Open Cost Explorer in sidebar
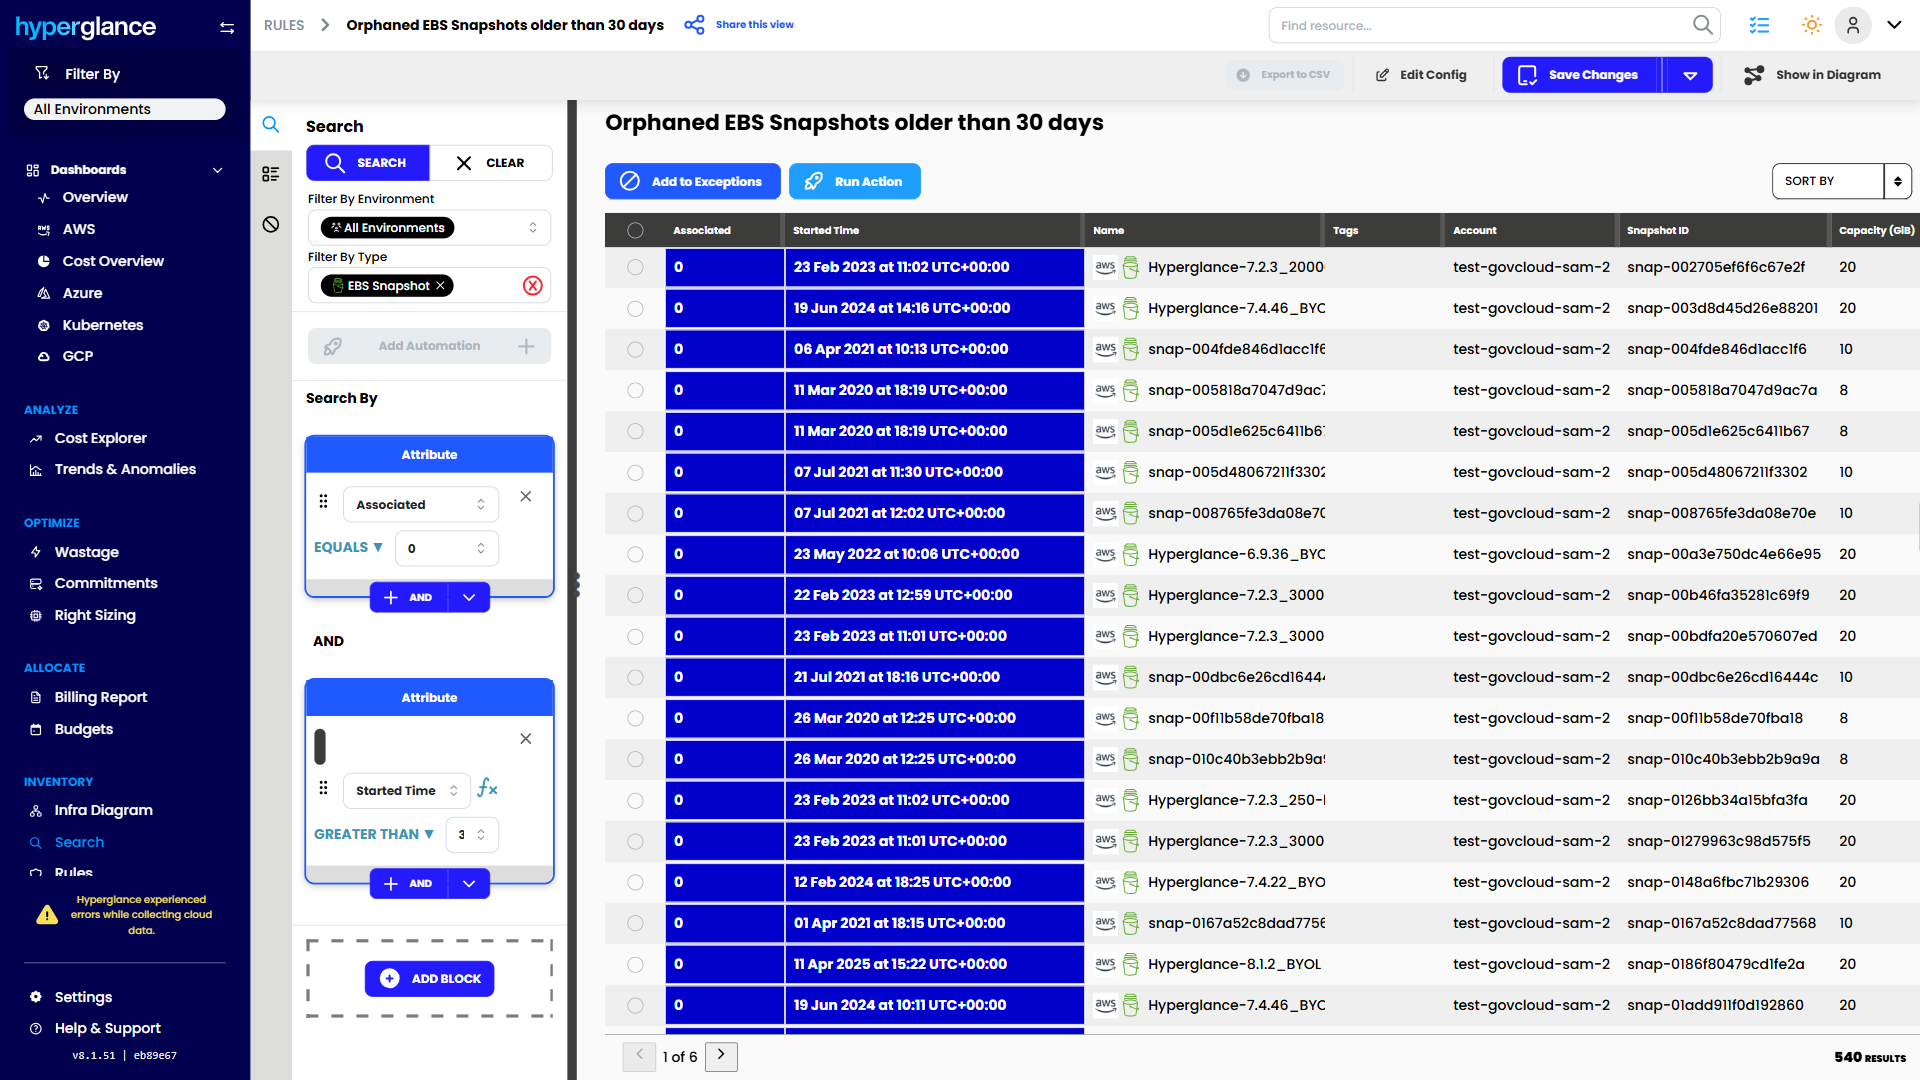1920x1080 pixels. pos(100,438)
